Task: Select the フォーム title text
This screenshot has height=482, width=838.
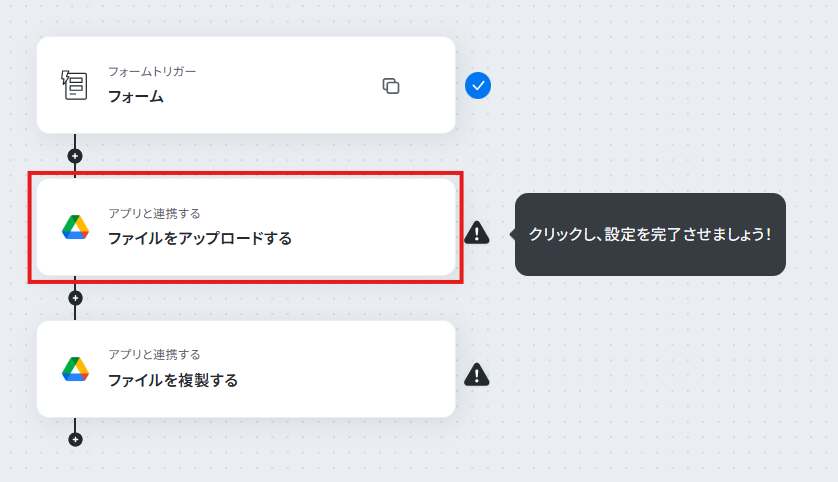Action: (136, 97)
